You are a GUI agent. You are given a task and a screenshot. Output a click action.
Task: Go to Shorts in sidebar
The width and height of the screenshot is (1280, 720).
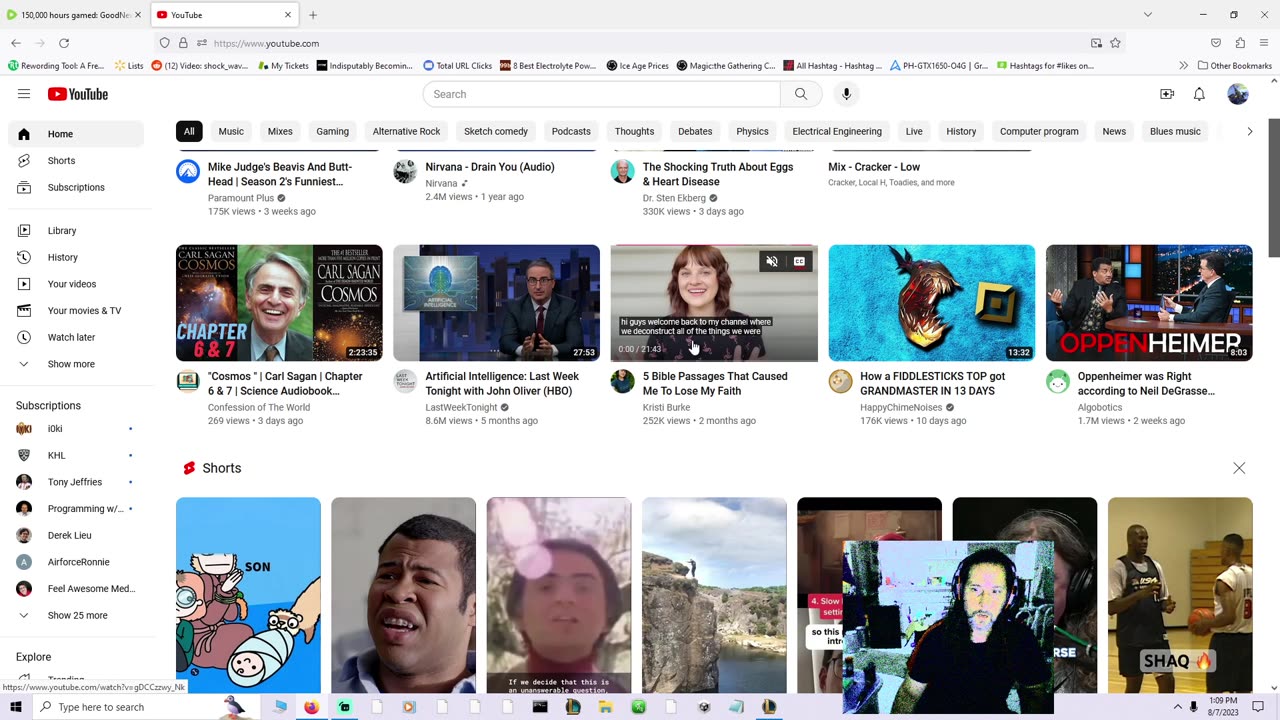(x=76, y=161)
